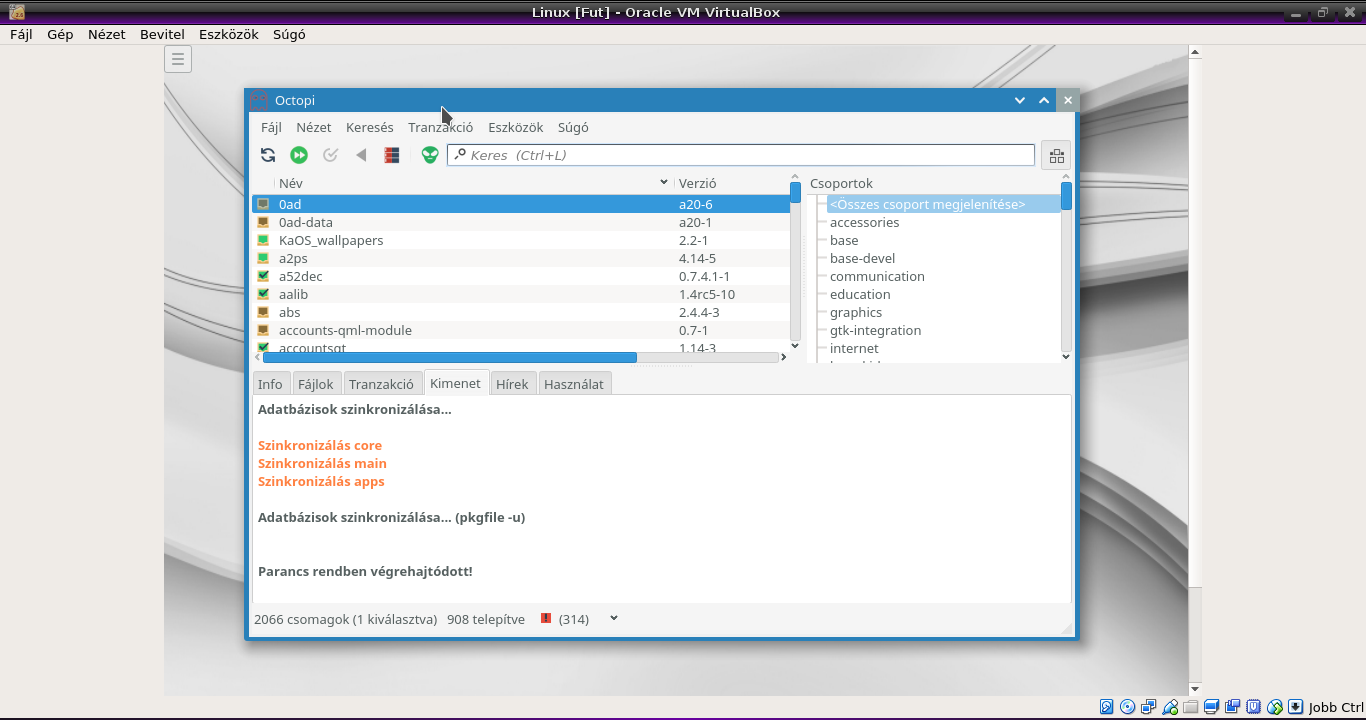
Task: Click the Keres search field
Action: pyautogui.click(x=741, y=155)
